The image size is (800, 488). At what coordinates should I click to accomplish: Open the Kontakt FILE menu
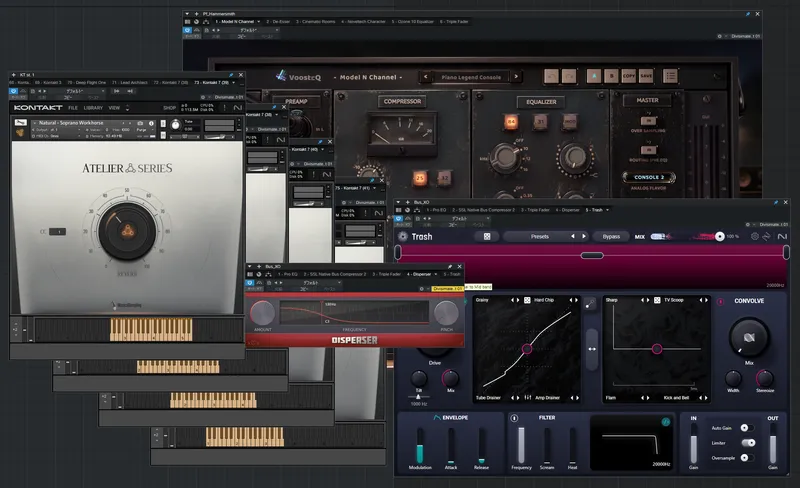click(73, 108)
